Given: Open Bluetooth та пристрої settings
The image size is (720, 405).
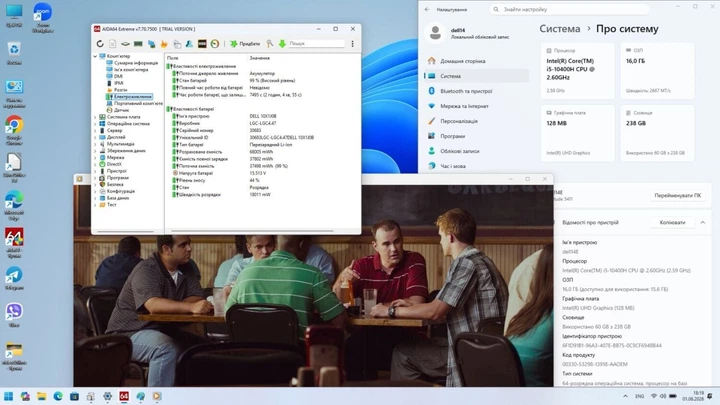Looking at the screenshot, I should 477,91.
